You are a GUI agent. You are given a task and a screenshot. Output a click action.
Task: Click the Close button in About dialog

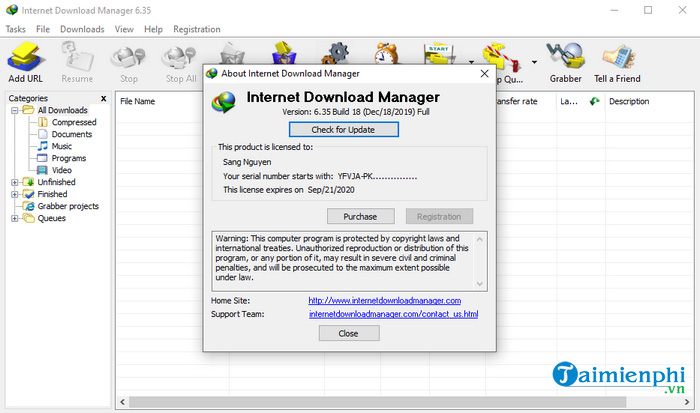tap(349, 334)
